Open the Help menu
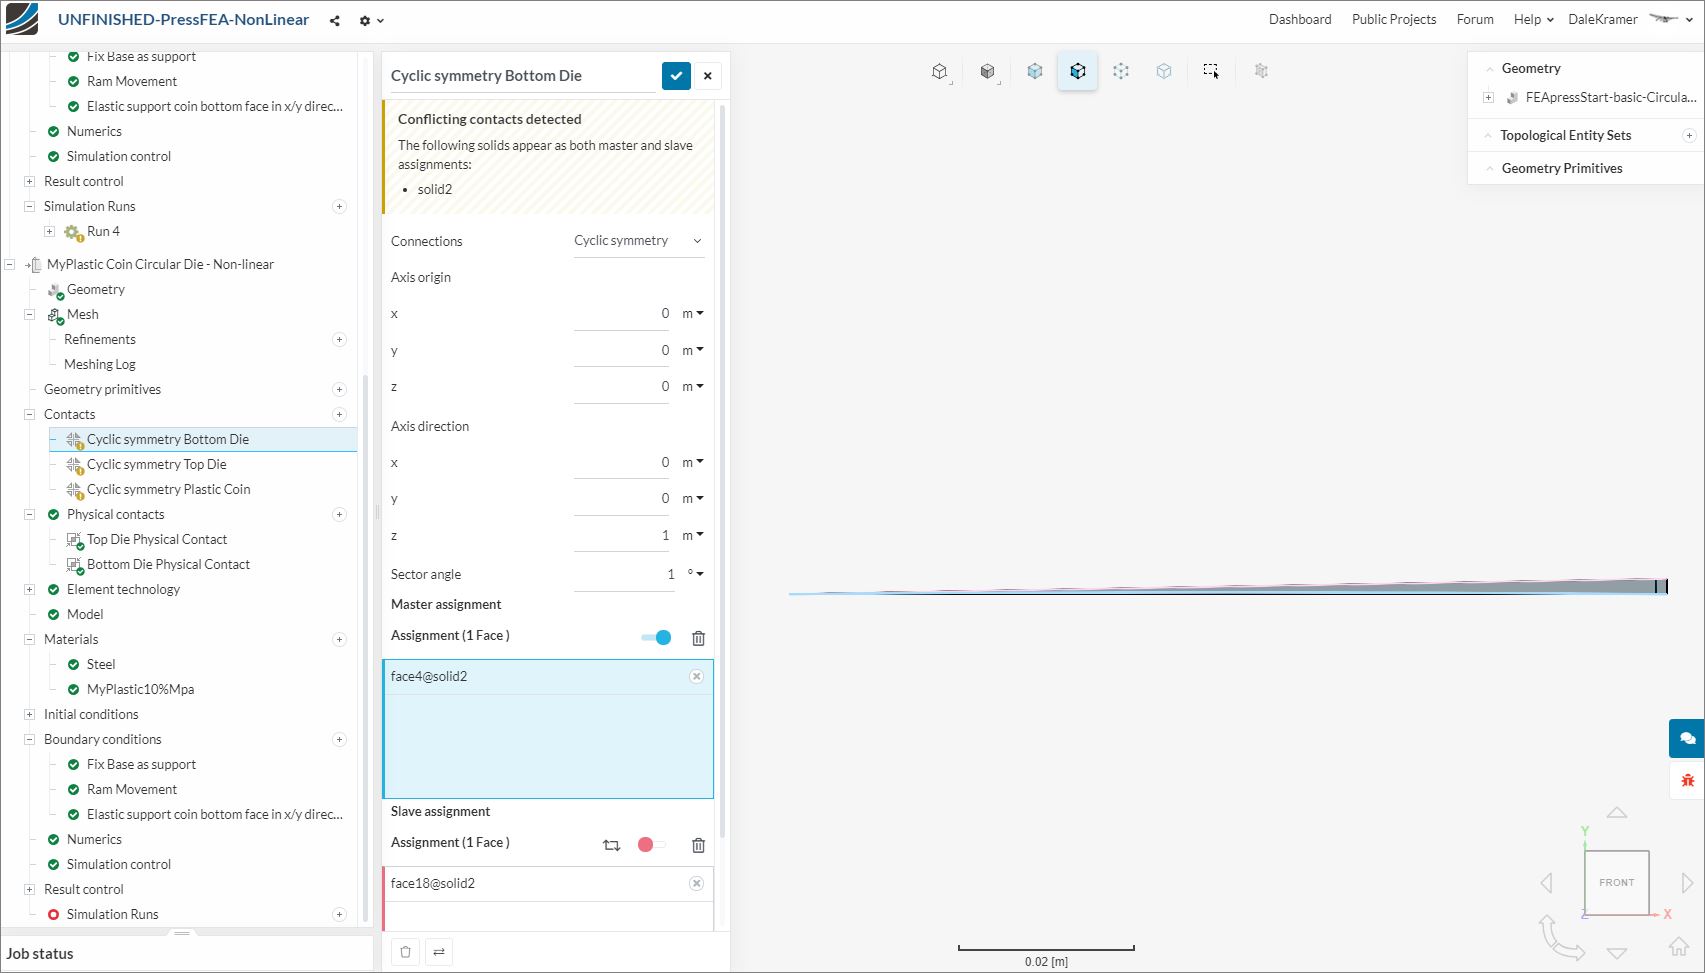 tap(1533, 19)
